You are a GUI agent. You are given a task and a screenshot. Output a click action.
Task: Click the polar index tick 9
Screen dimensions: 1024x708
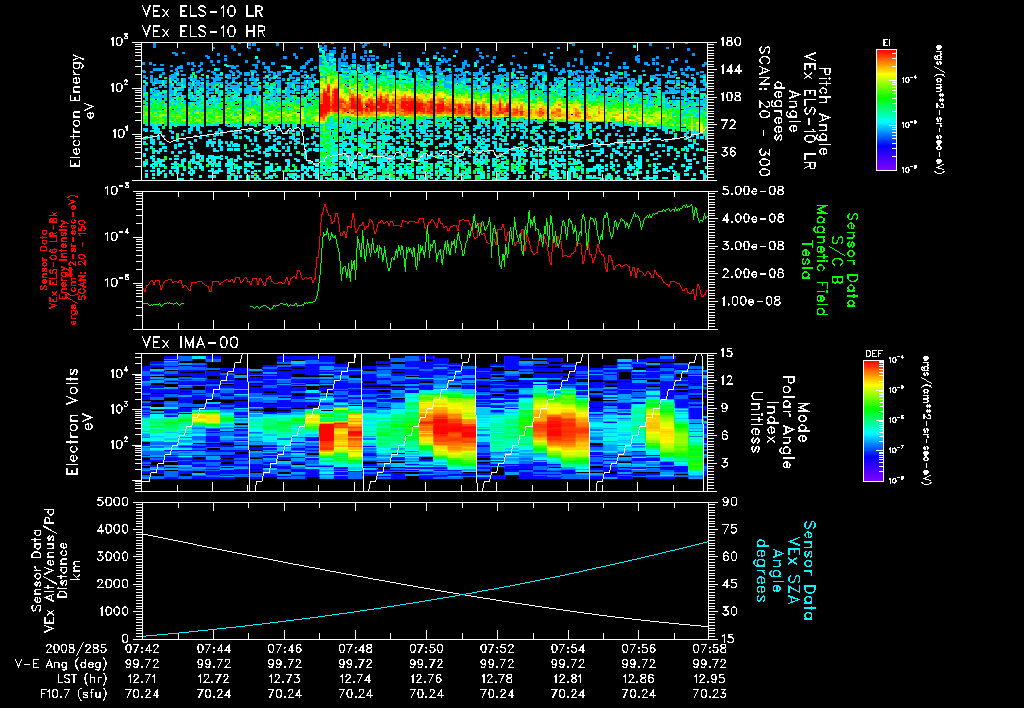pyautogui.click(x=724, y=408)
